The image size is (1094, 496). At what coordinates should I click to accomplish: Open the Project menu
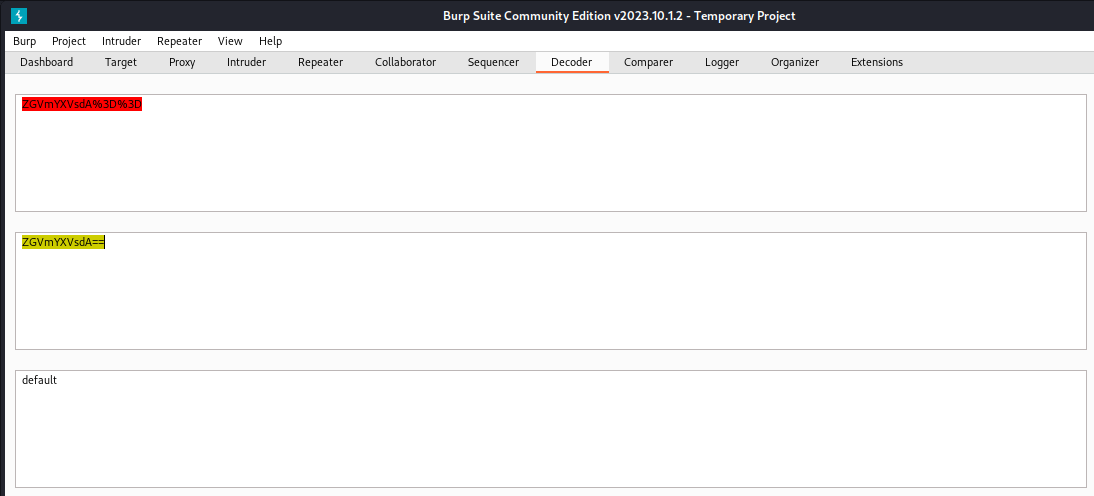(x=69, y=41)
